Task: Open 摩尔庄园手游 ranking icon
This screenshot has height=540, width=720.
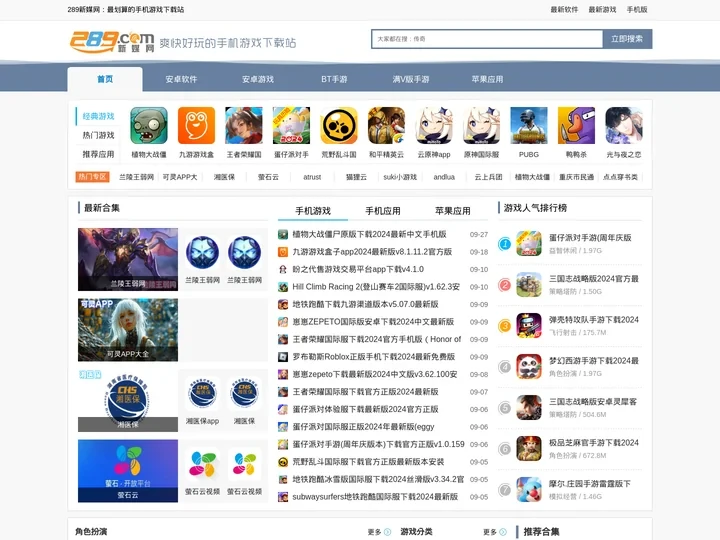Action: 529,489
